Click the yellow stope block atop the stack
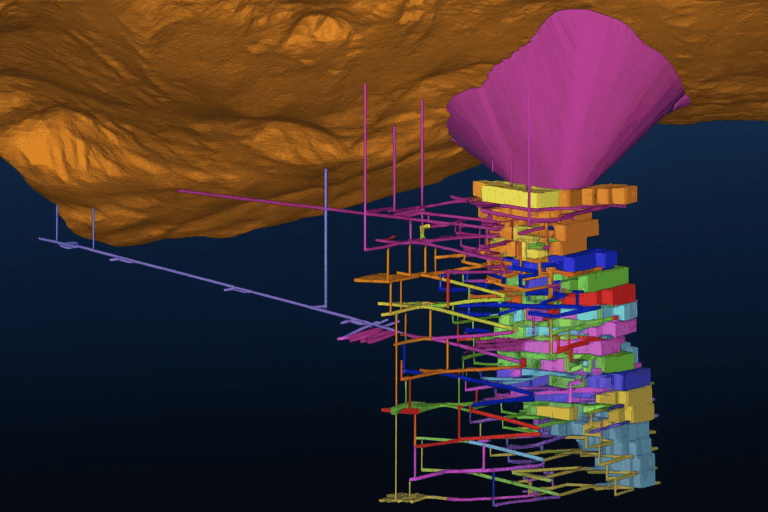Image resolution: width=768 pixels, height=512 pixels. pos(518,194)
